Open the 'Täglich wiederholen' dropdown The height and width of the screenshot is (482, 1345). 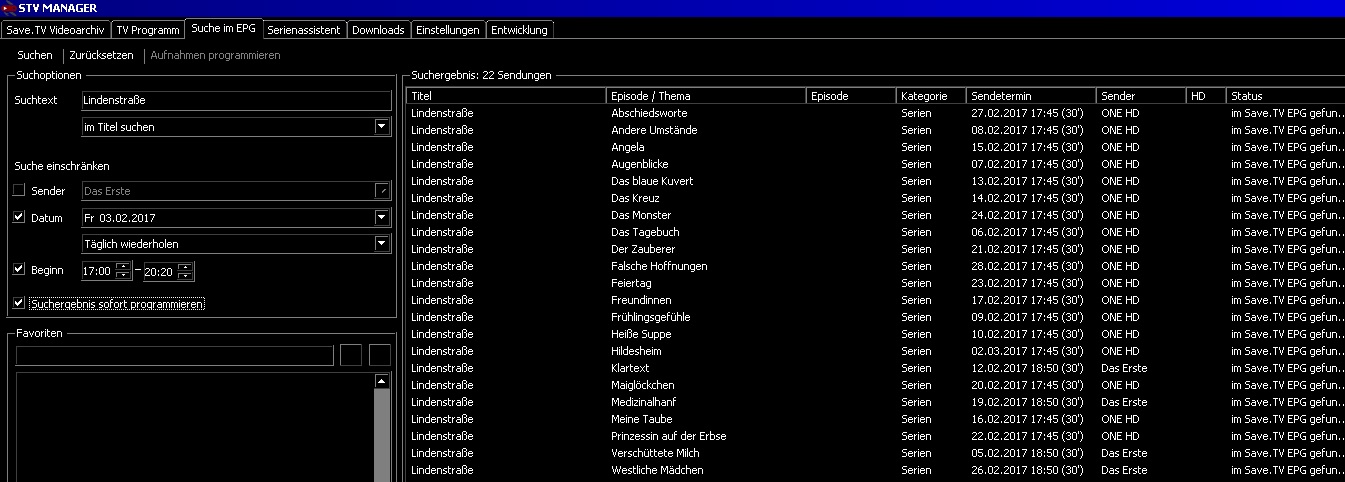pyautogui.click(x=381, y=243)
